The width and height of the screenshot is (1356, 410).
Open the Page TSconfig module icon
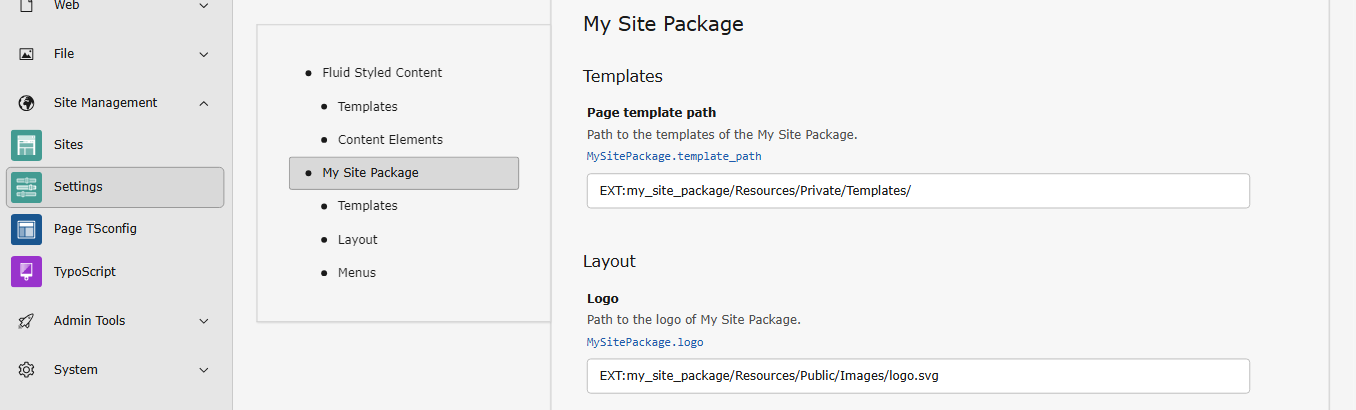point(27,229)
